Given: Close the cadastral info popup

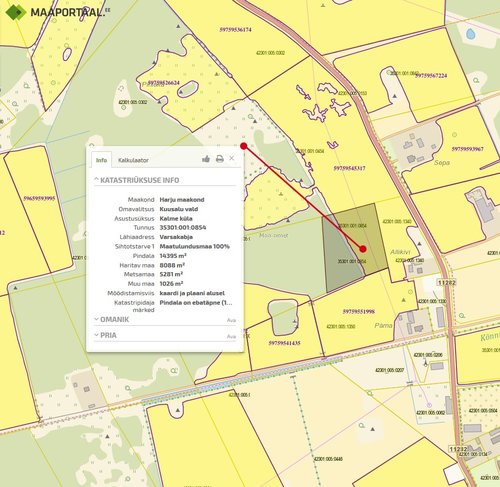Looking at the screenshot, I should click(x=232, y=158).
